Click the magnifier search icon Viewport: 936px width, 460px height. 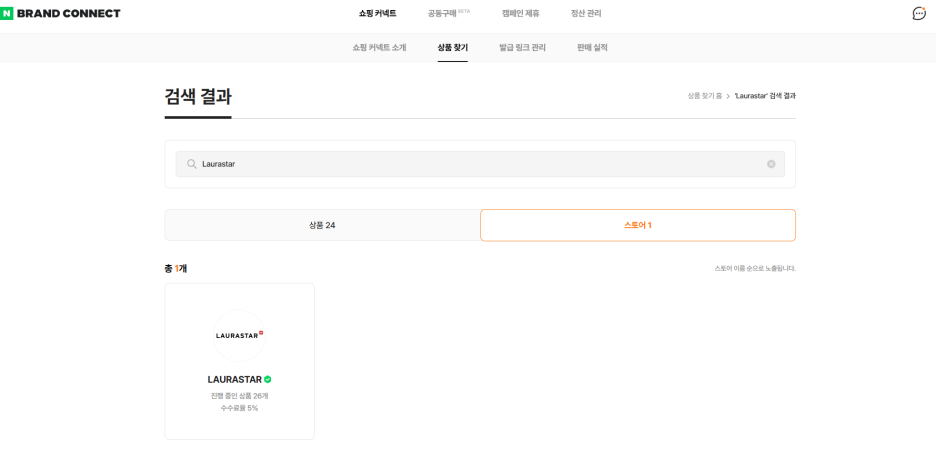[192, 164]
